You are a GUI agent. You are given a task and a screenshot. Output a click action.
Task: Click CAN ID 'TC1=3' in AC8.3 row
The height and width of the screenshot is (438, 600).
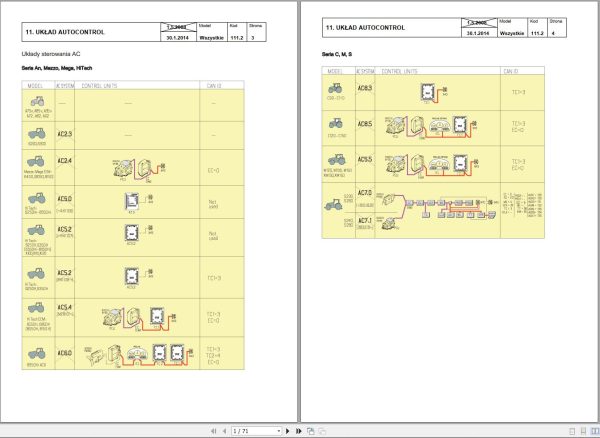coord(518,92)
